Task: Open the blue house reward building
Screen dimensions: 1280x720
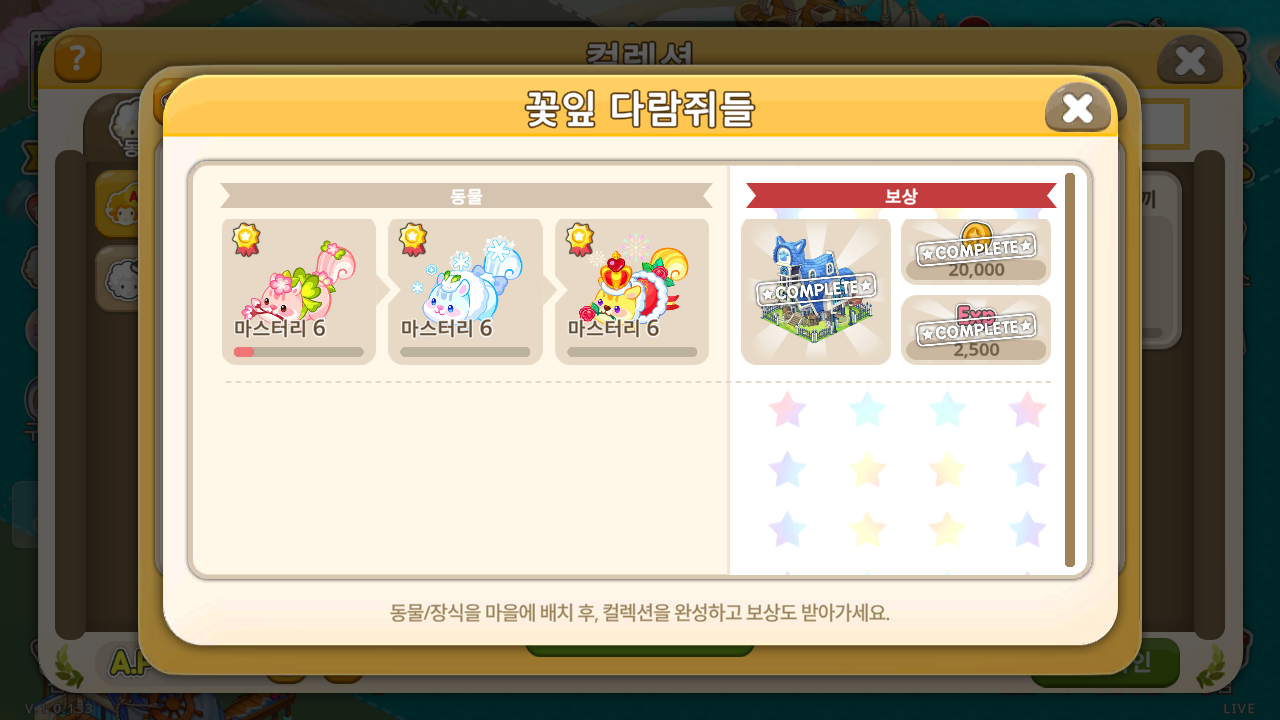Action: click(x=816, y=292)
